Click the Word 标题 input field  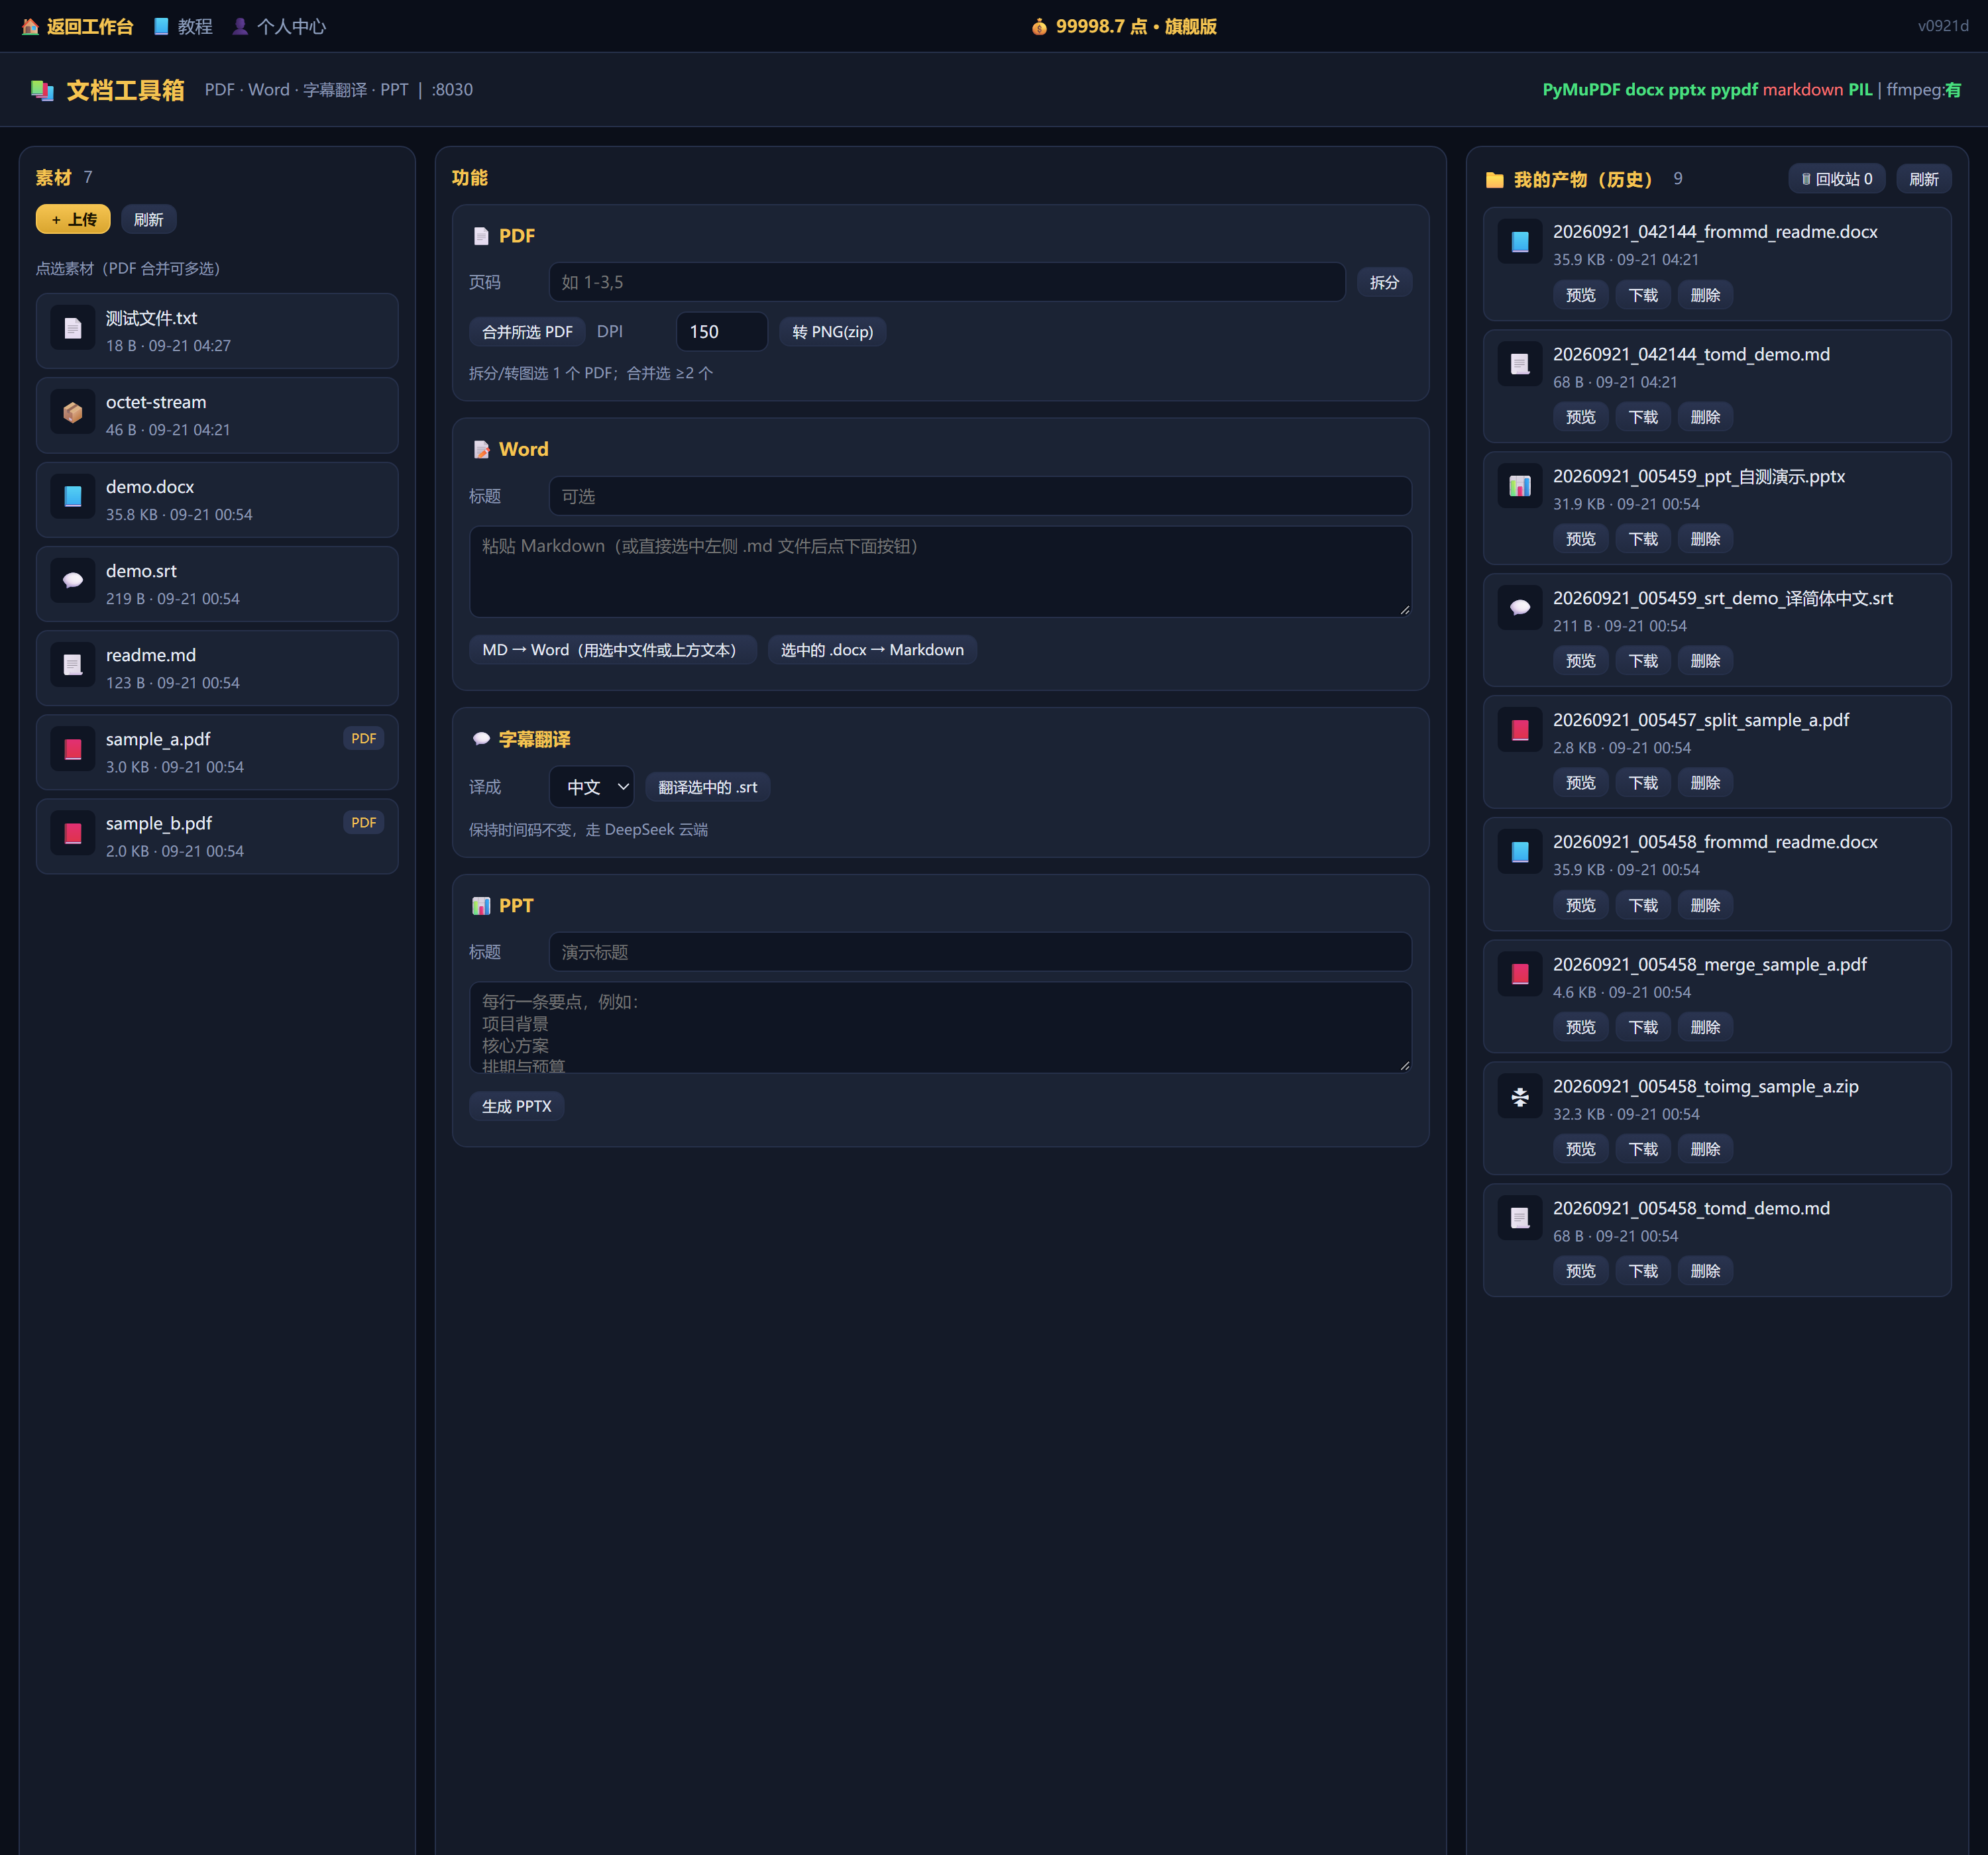coord(980,496)
